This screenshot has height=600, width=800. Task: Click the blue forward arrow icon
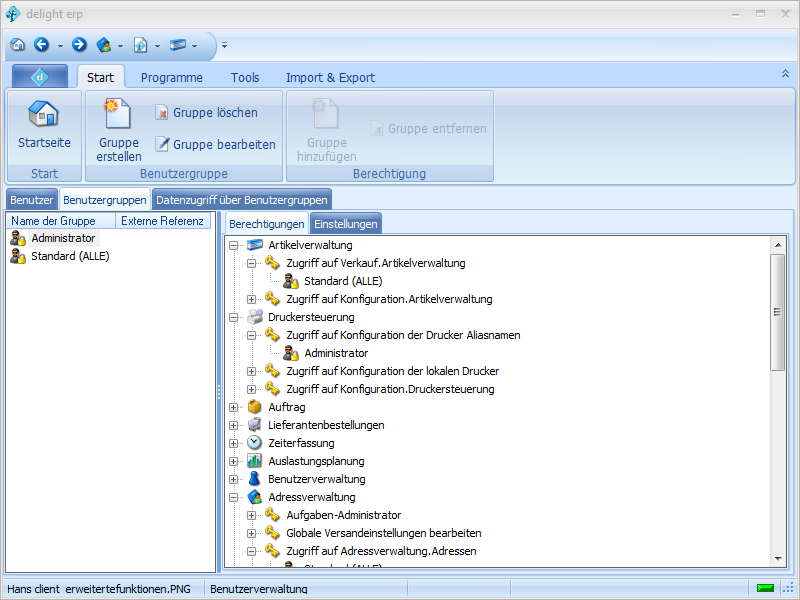click(79, 45)
